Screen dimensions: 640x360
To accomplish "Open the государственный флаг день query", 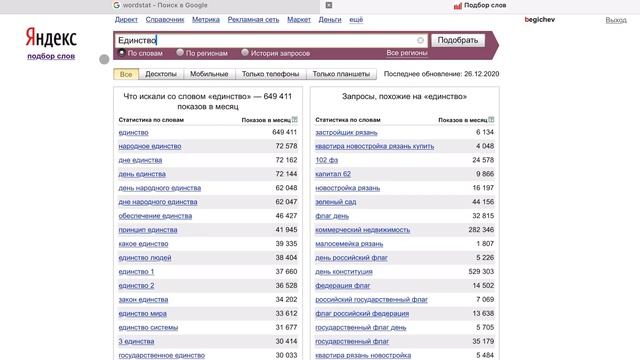I will point(360,327).
